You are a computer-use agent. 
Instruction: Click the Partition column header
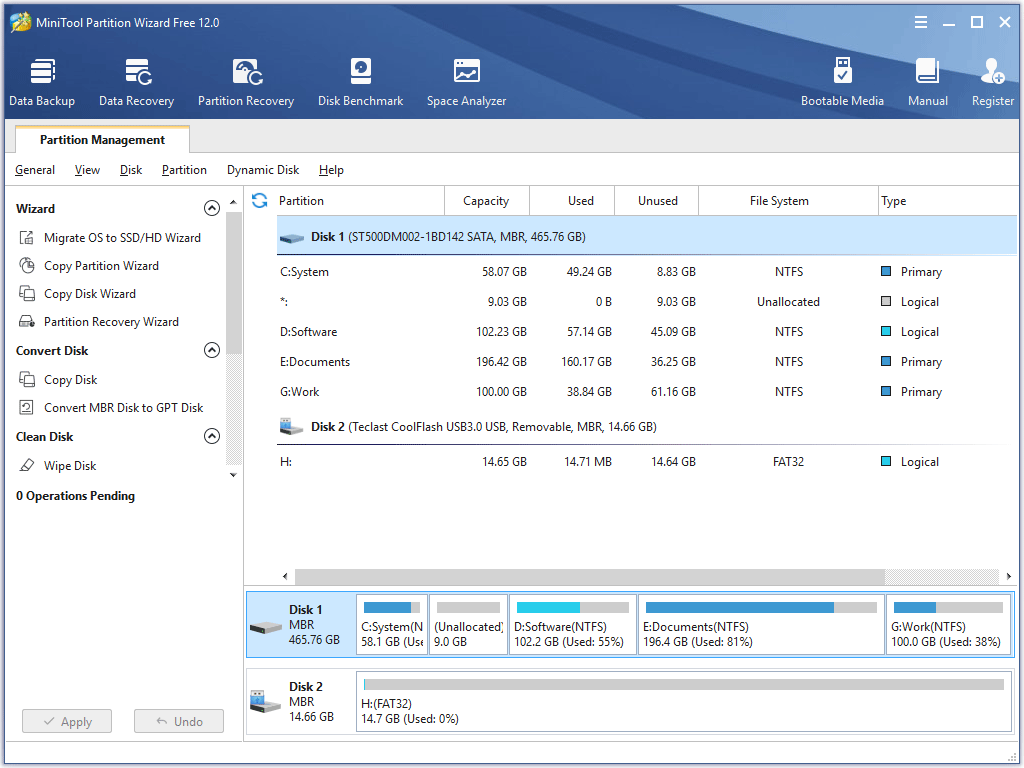359,200
